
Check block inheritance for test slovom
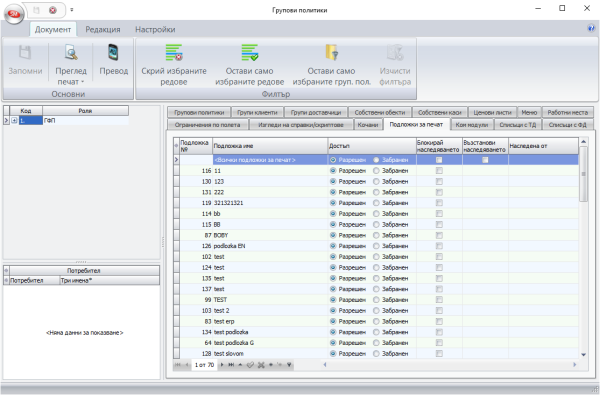click(439, 354)
